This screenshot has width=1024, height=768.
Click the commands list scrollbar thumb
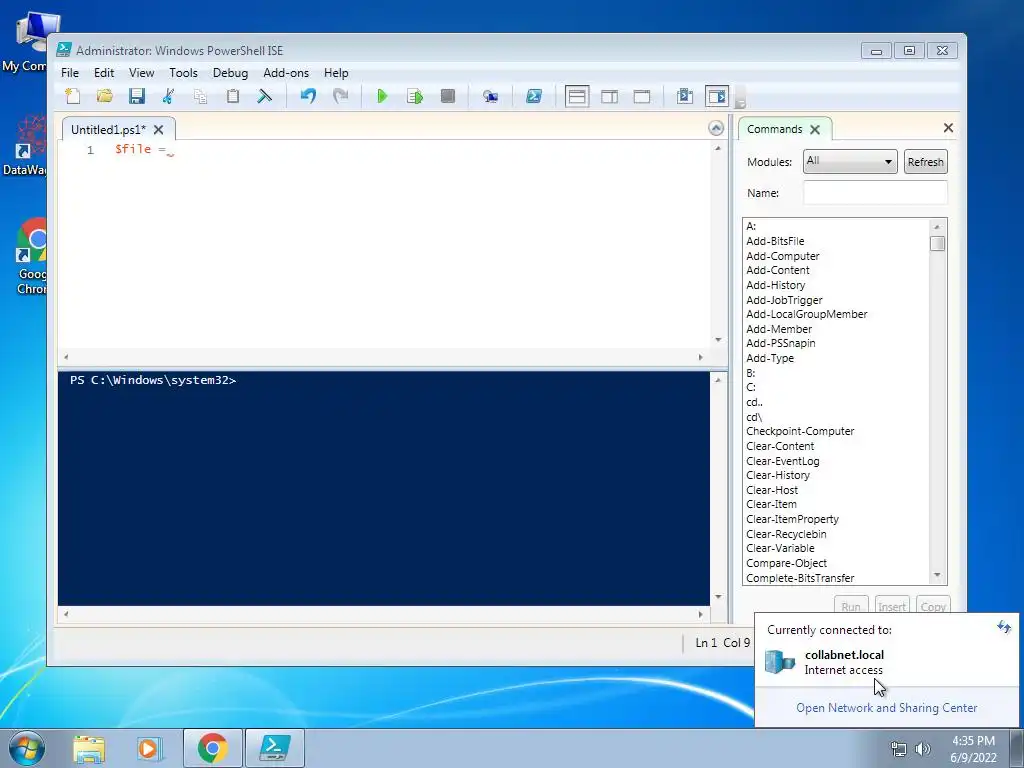937,244
